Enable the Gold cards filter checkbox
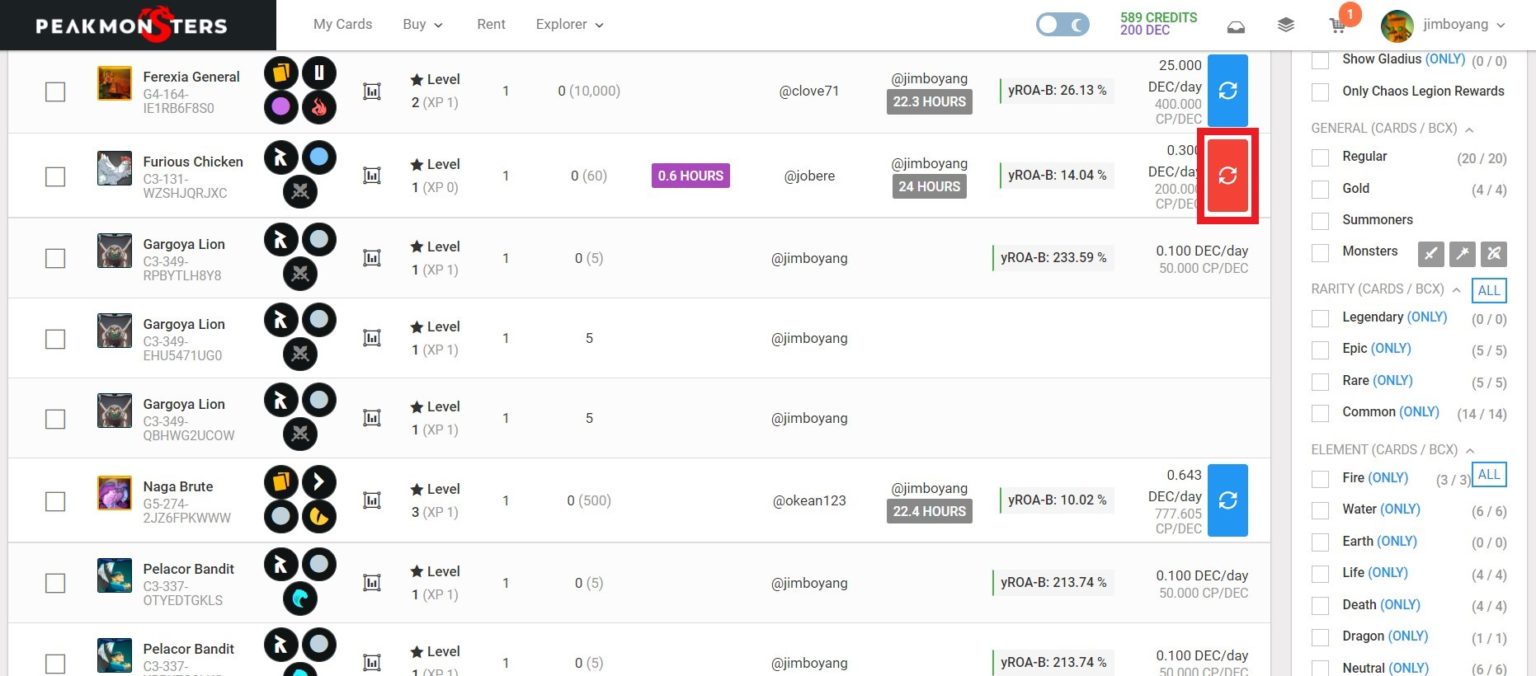This screenshot has height=676, width=1536. click(1320, 189)
